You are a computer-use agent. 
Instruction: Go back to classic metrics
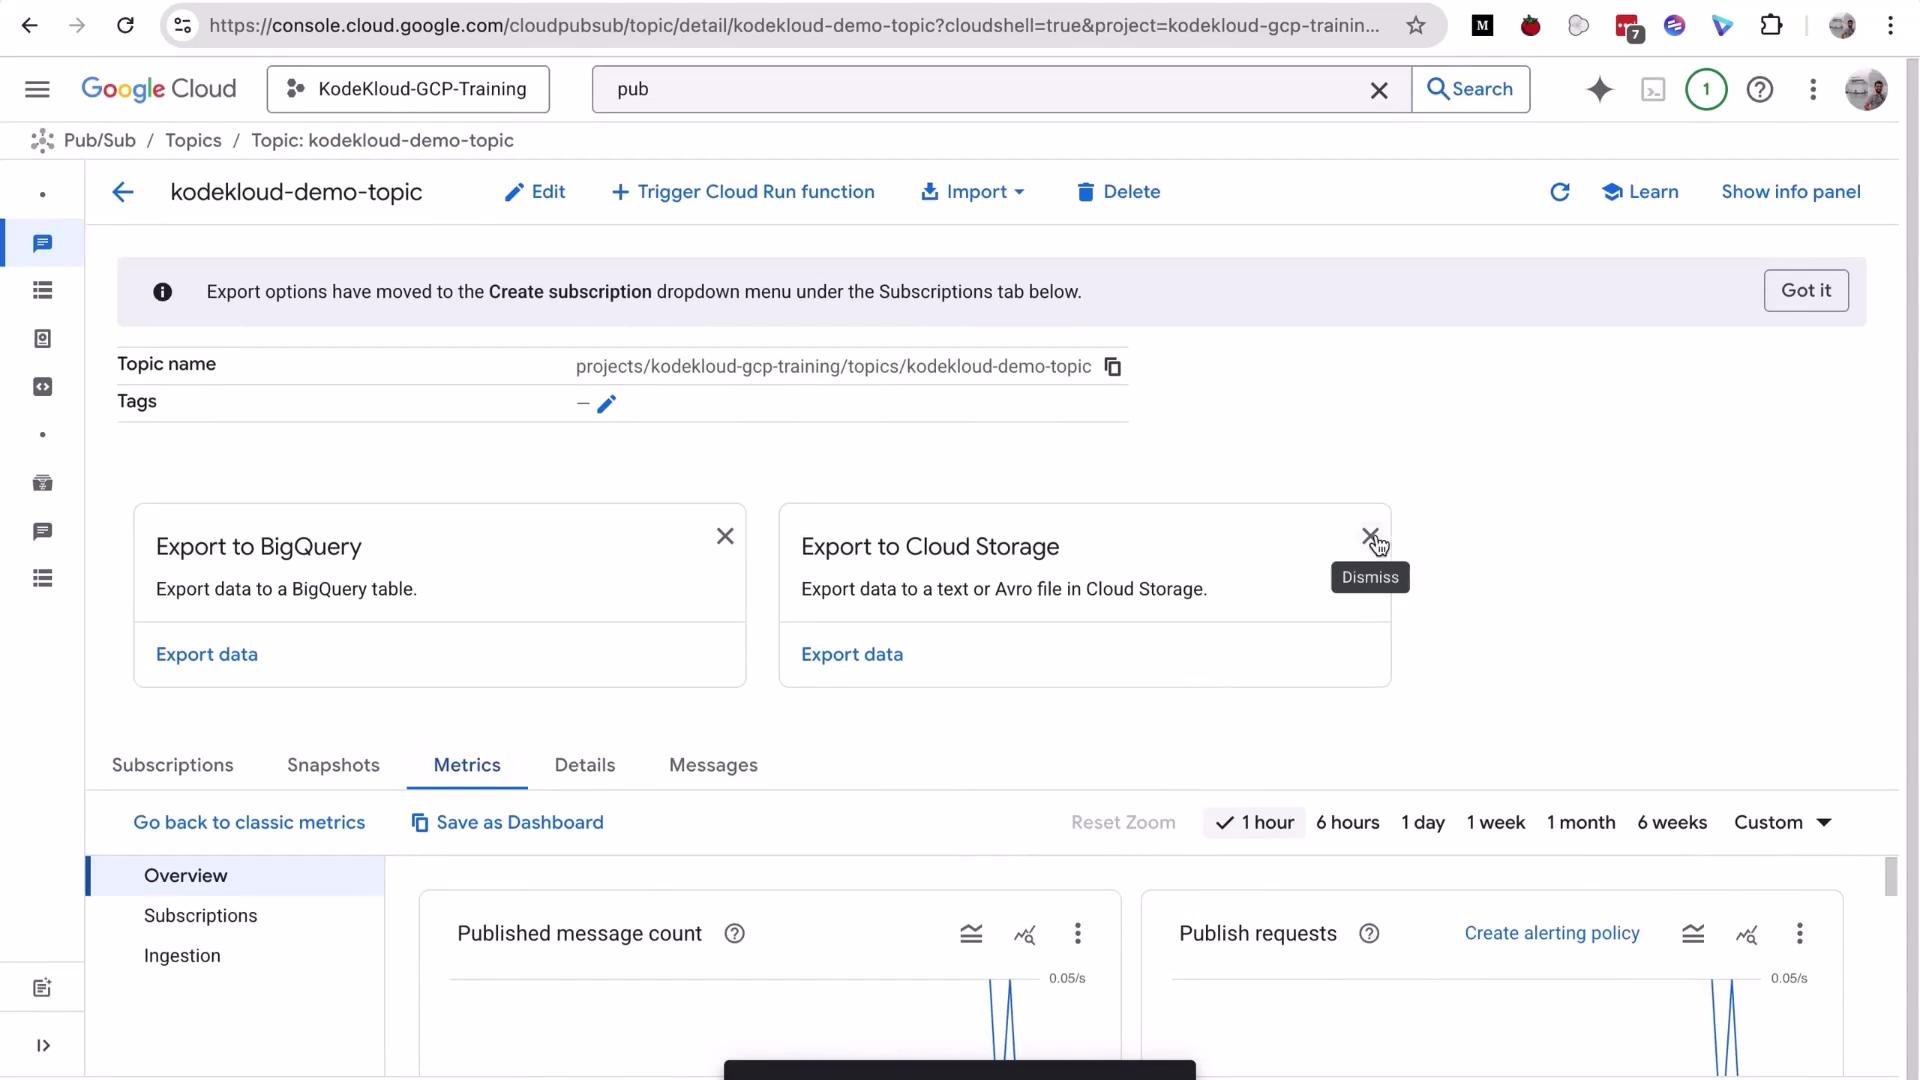[x=249, y=823]
